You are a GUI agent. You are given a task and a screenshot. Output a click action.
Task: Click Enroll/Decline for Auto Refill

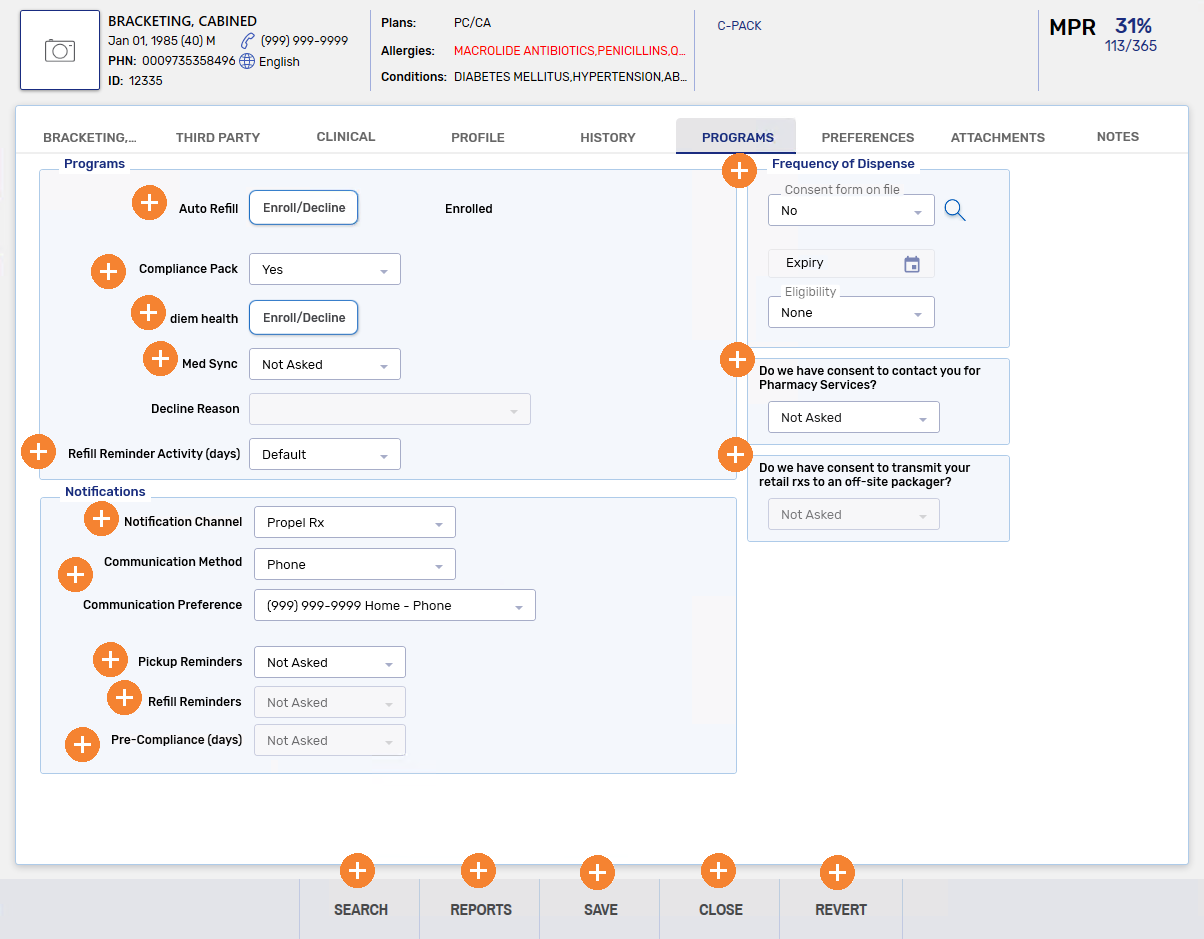[x=303, y=208]
